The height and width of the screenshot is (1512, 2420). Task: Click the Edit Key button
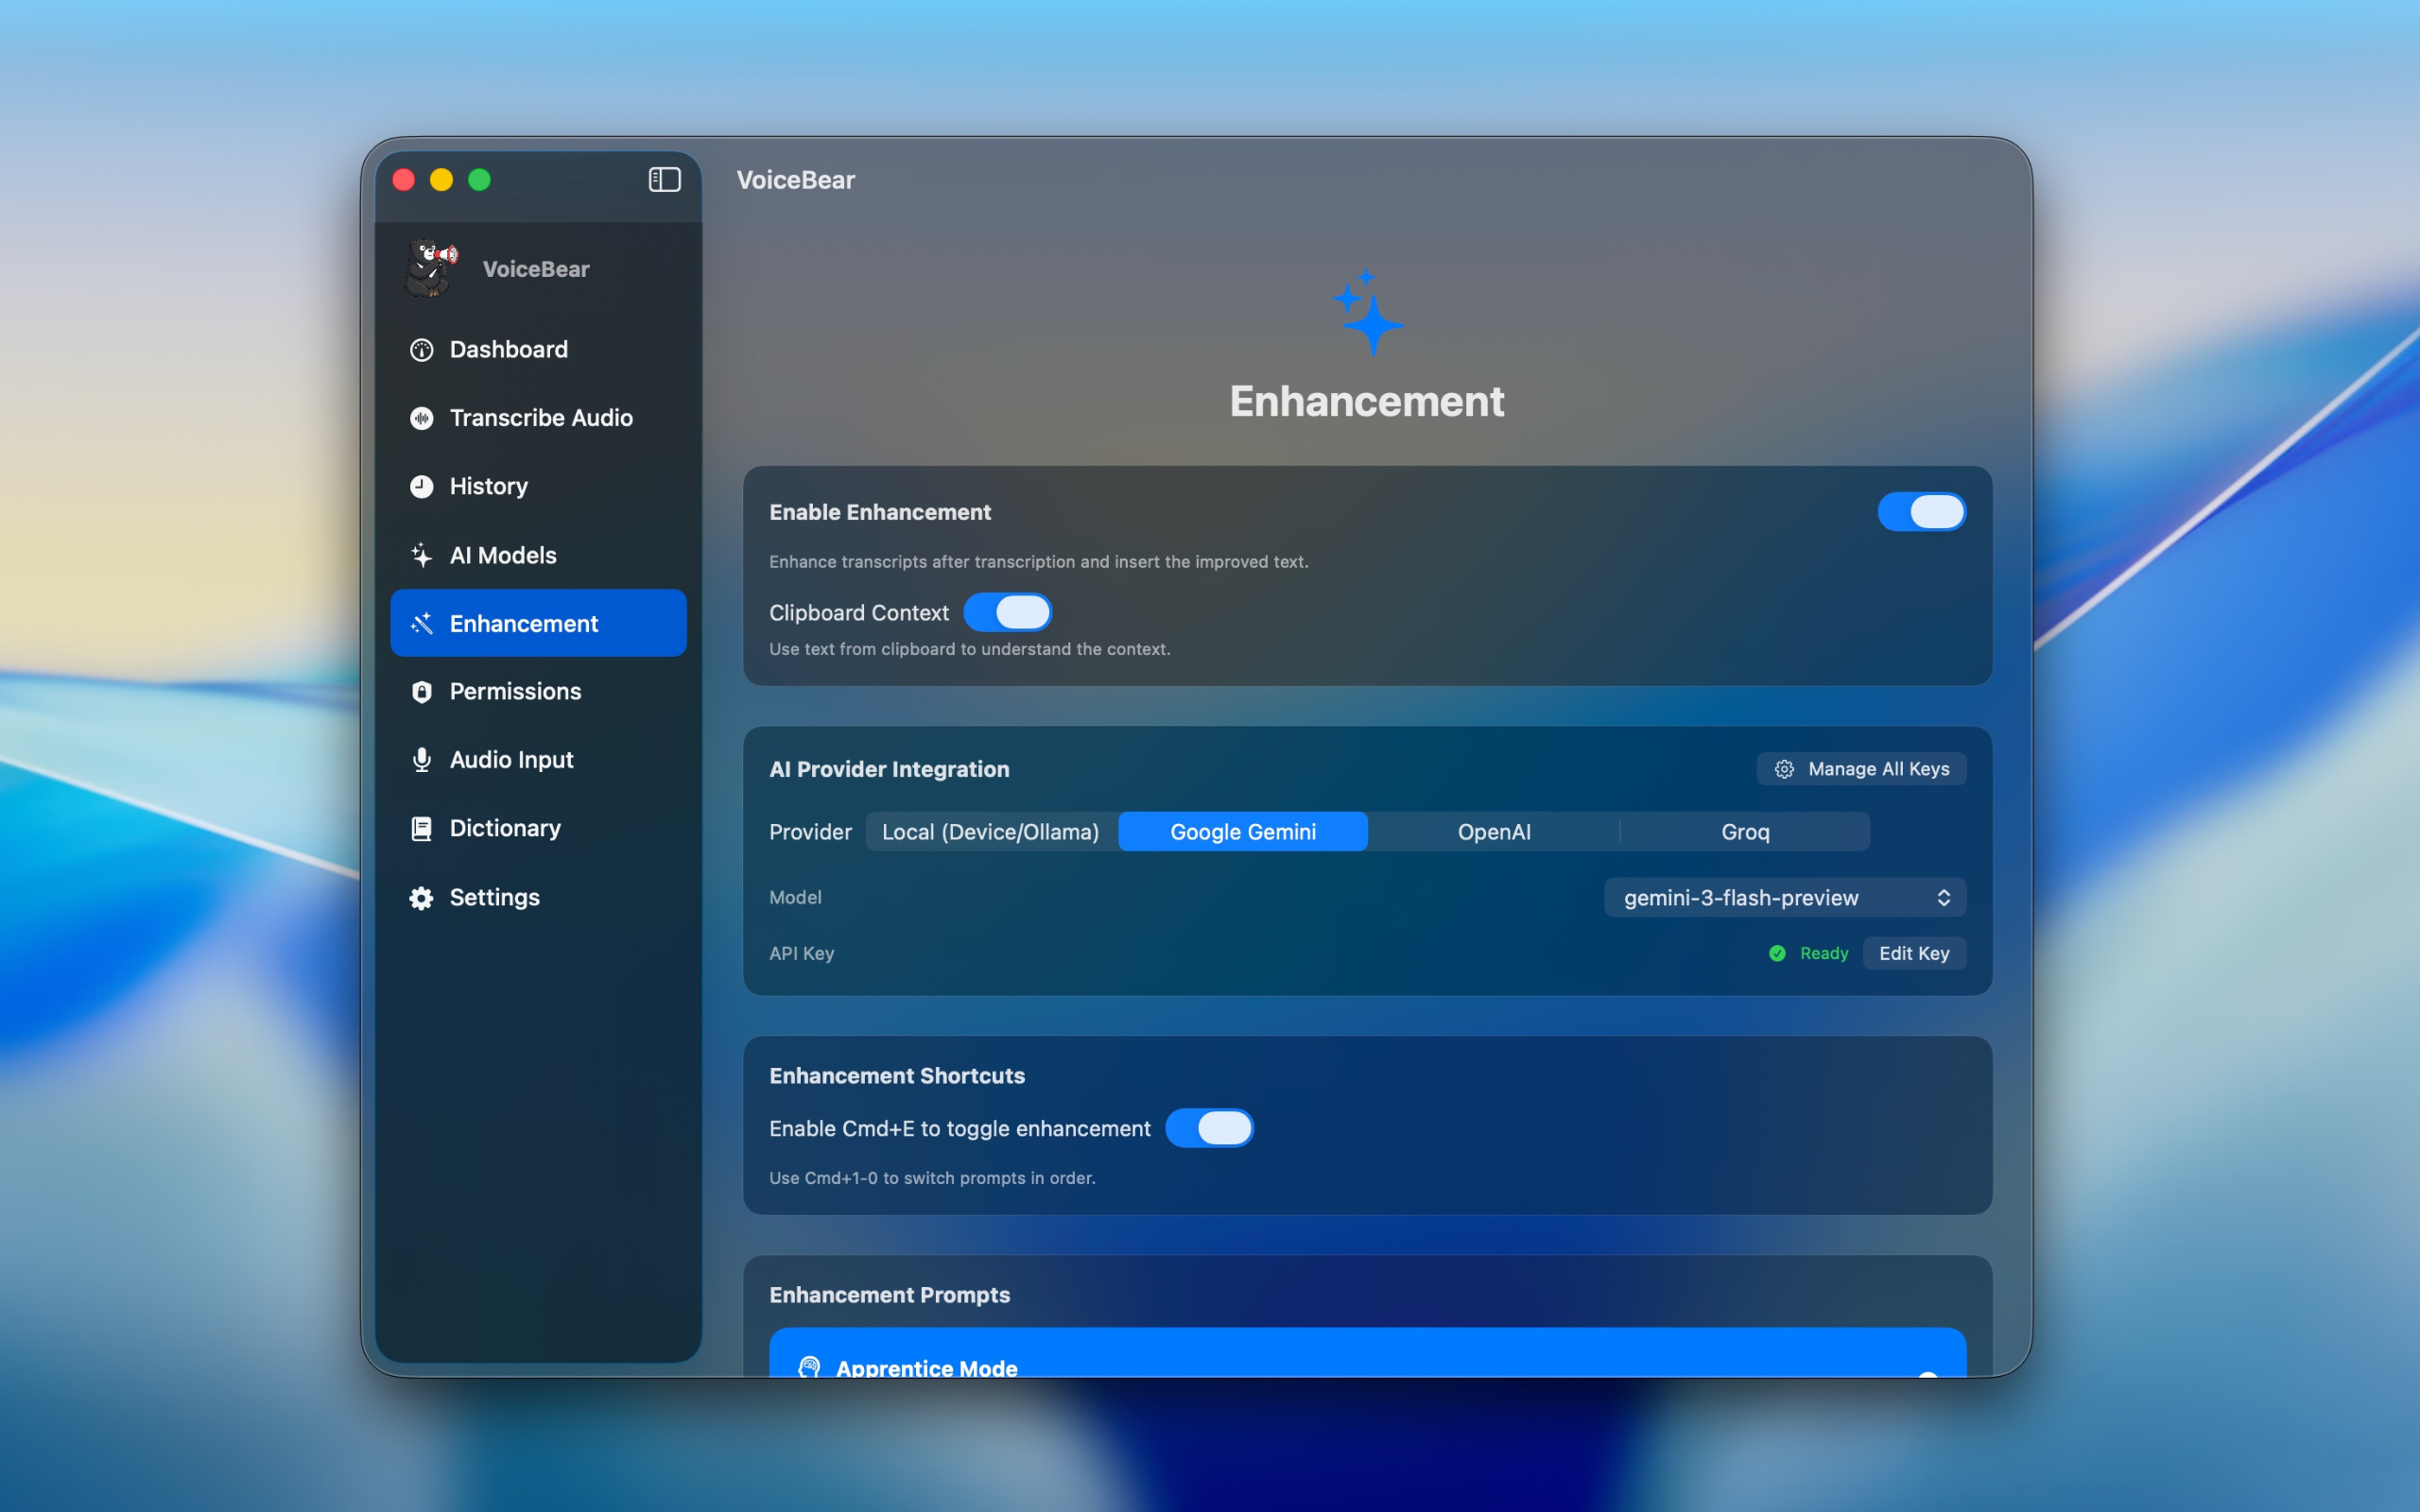(x=1914, y=953)
